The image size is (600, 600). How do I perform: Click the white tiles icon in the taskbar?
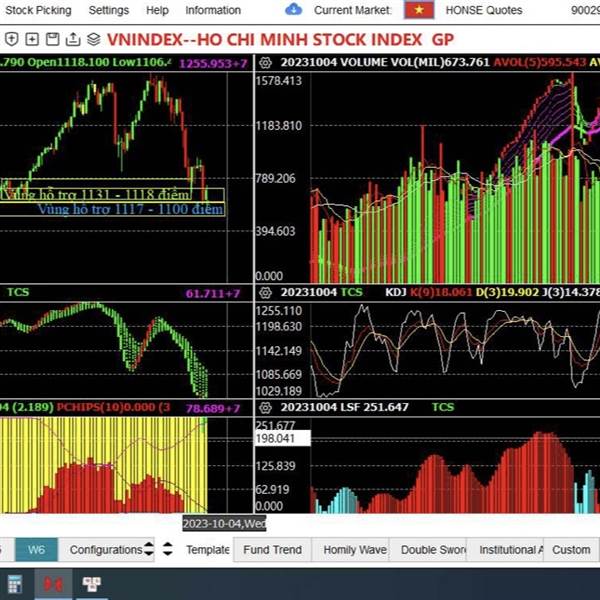(92, 584)
